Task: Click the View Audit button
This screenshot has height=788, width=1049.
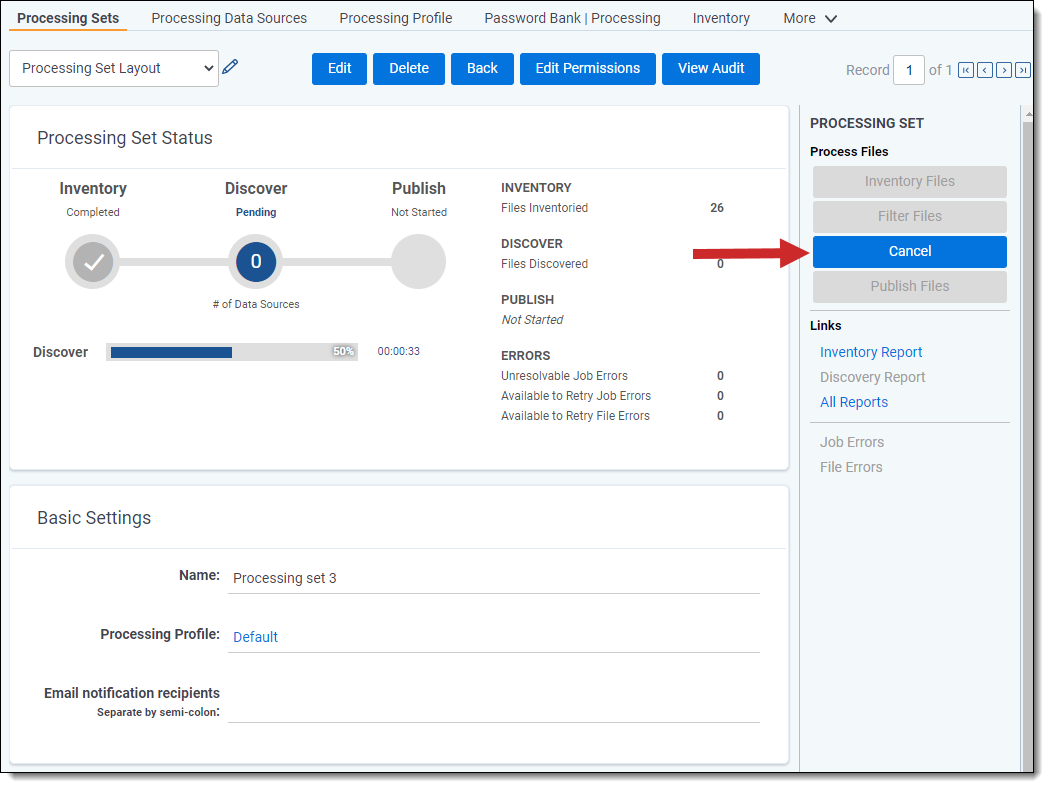Action: (710, 69)
